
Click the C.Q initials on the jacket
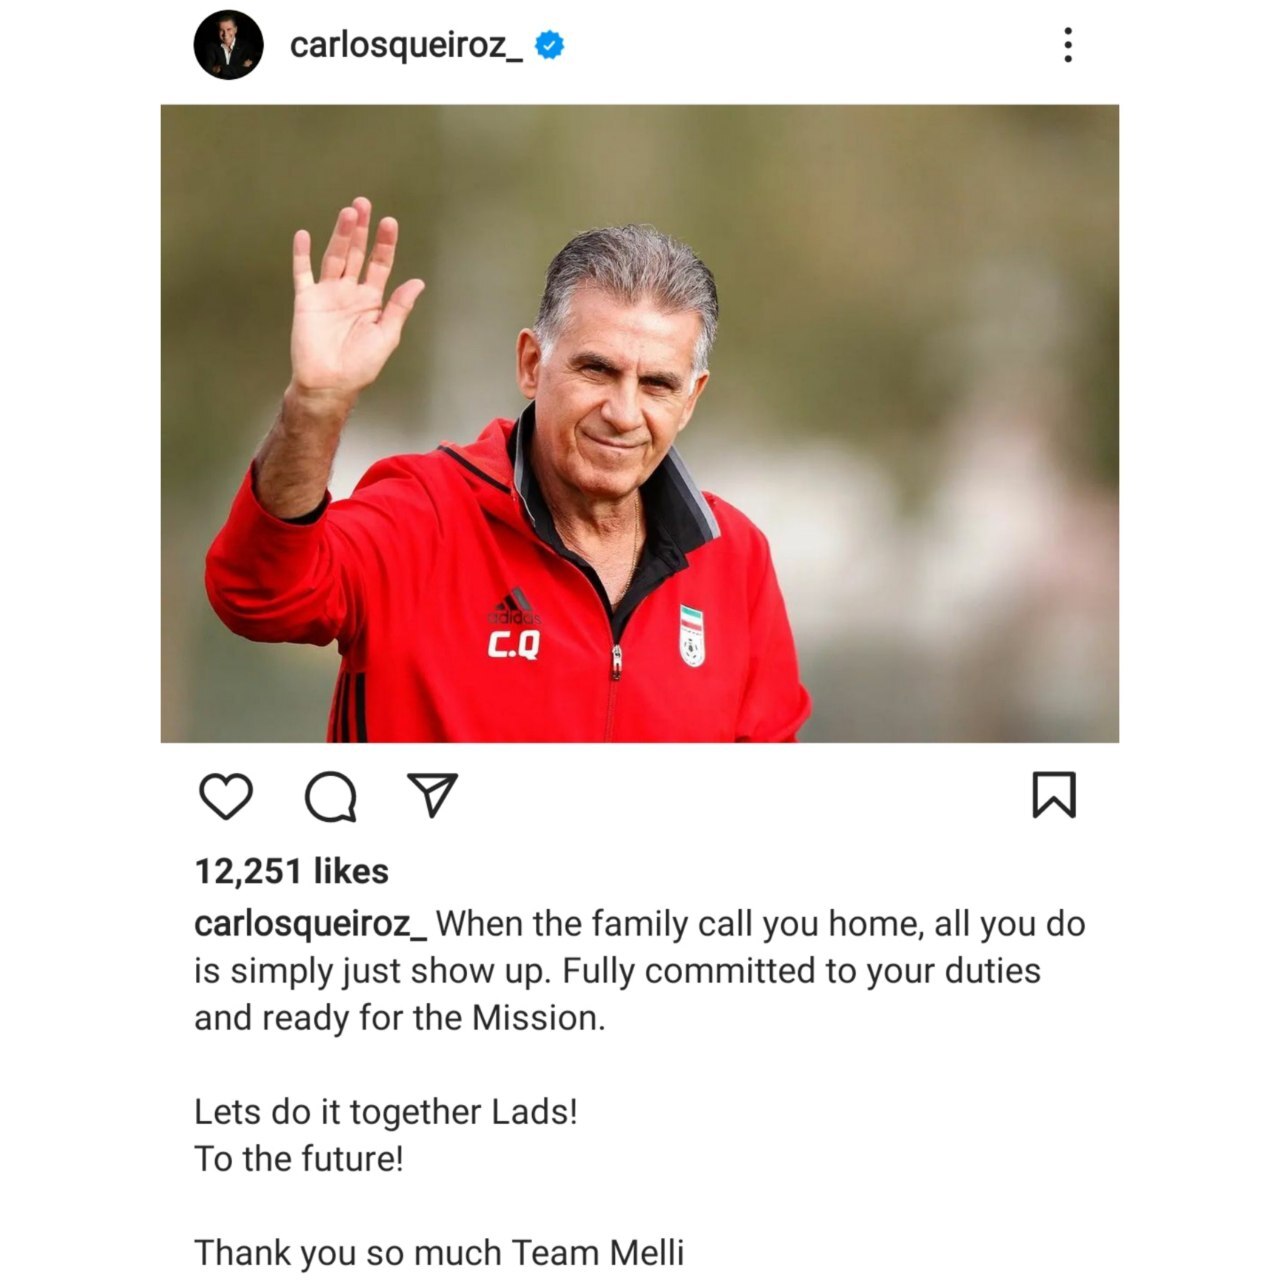513,647
